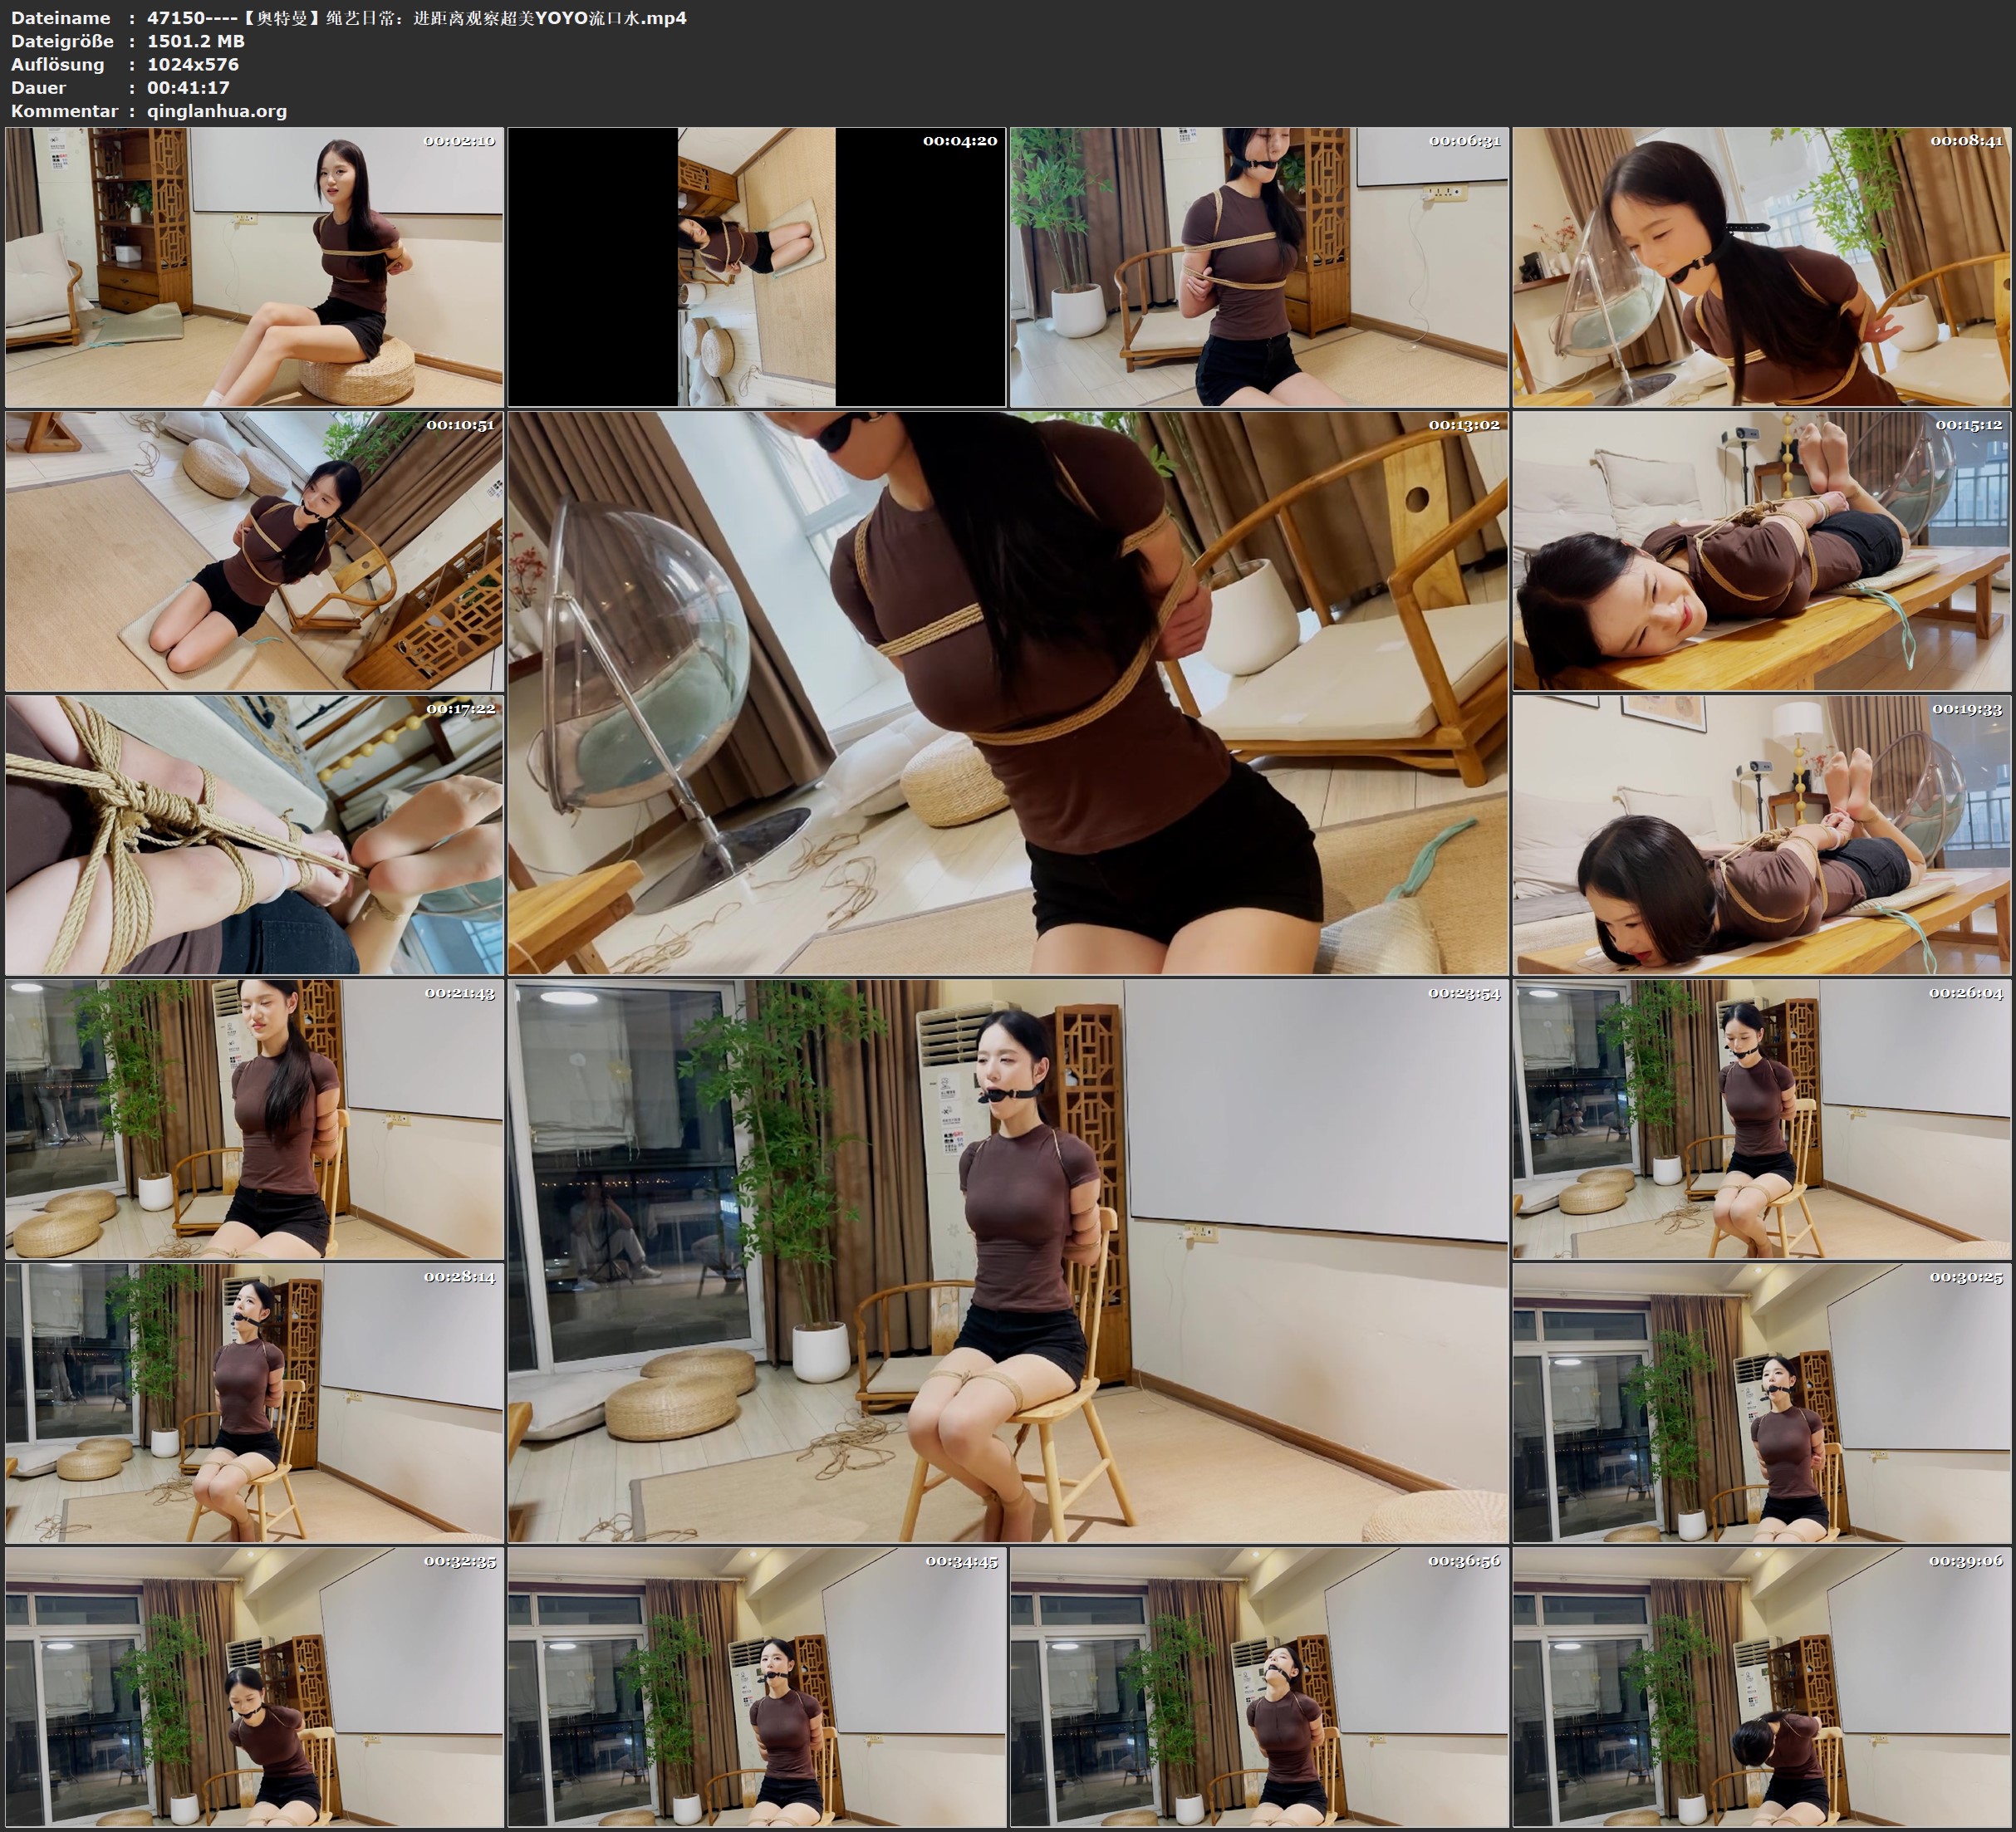Select the frame at 00:17:22
The image size is (2016, 1832).
[254, 835]
